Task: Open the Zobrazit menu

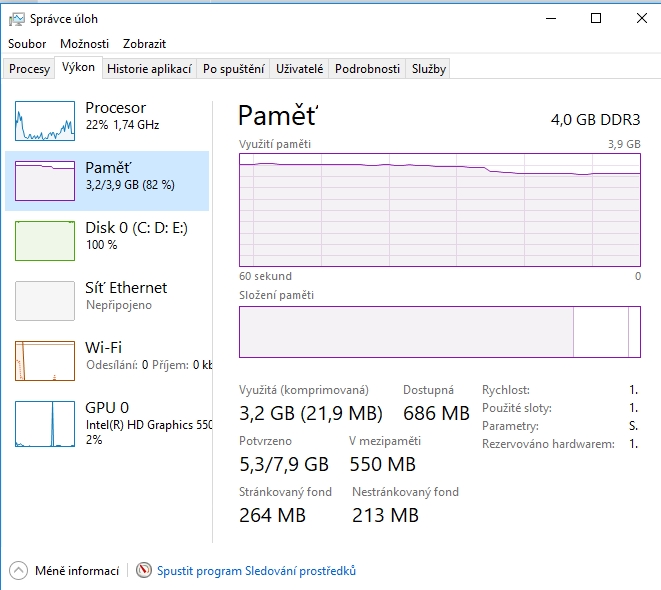Action: (144, 44)
